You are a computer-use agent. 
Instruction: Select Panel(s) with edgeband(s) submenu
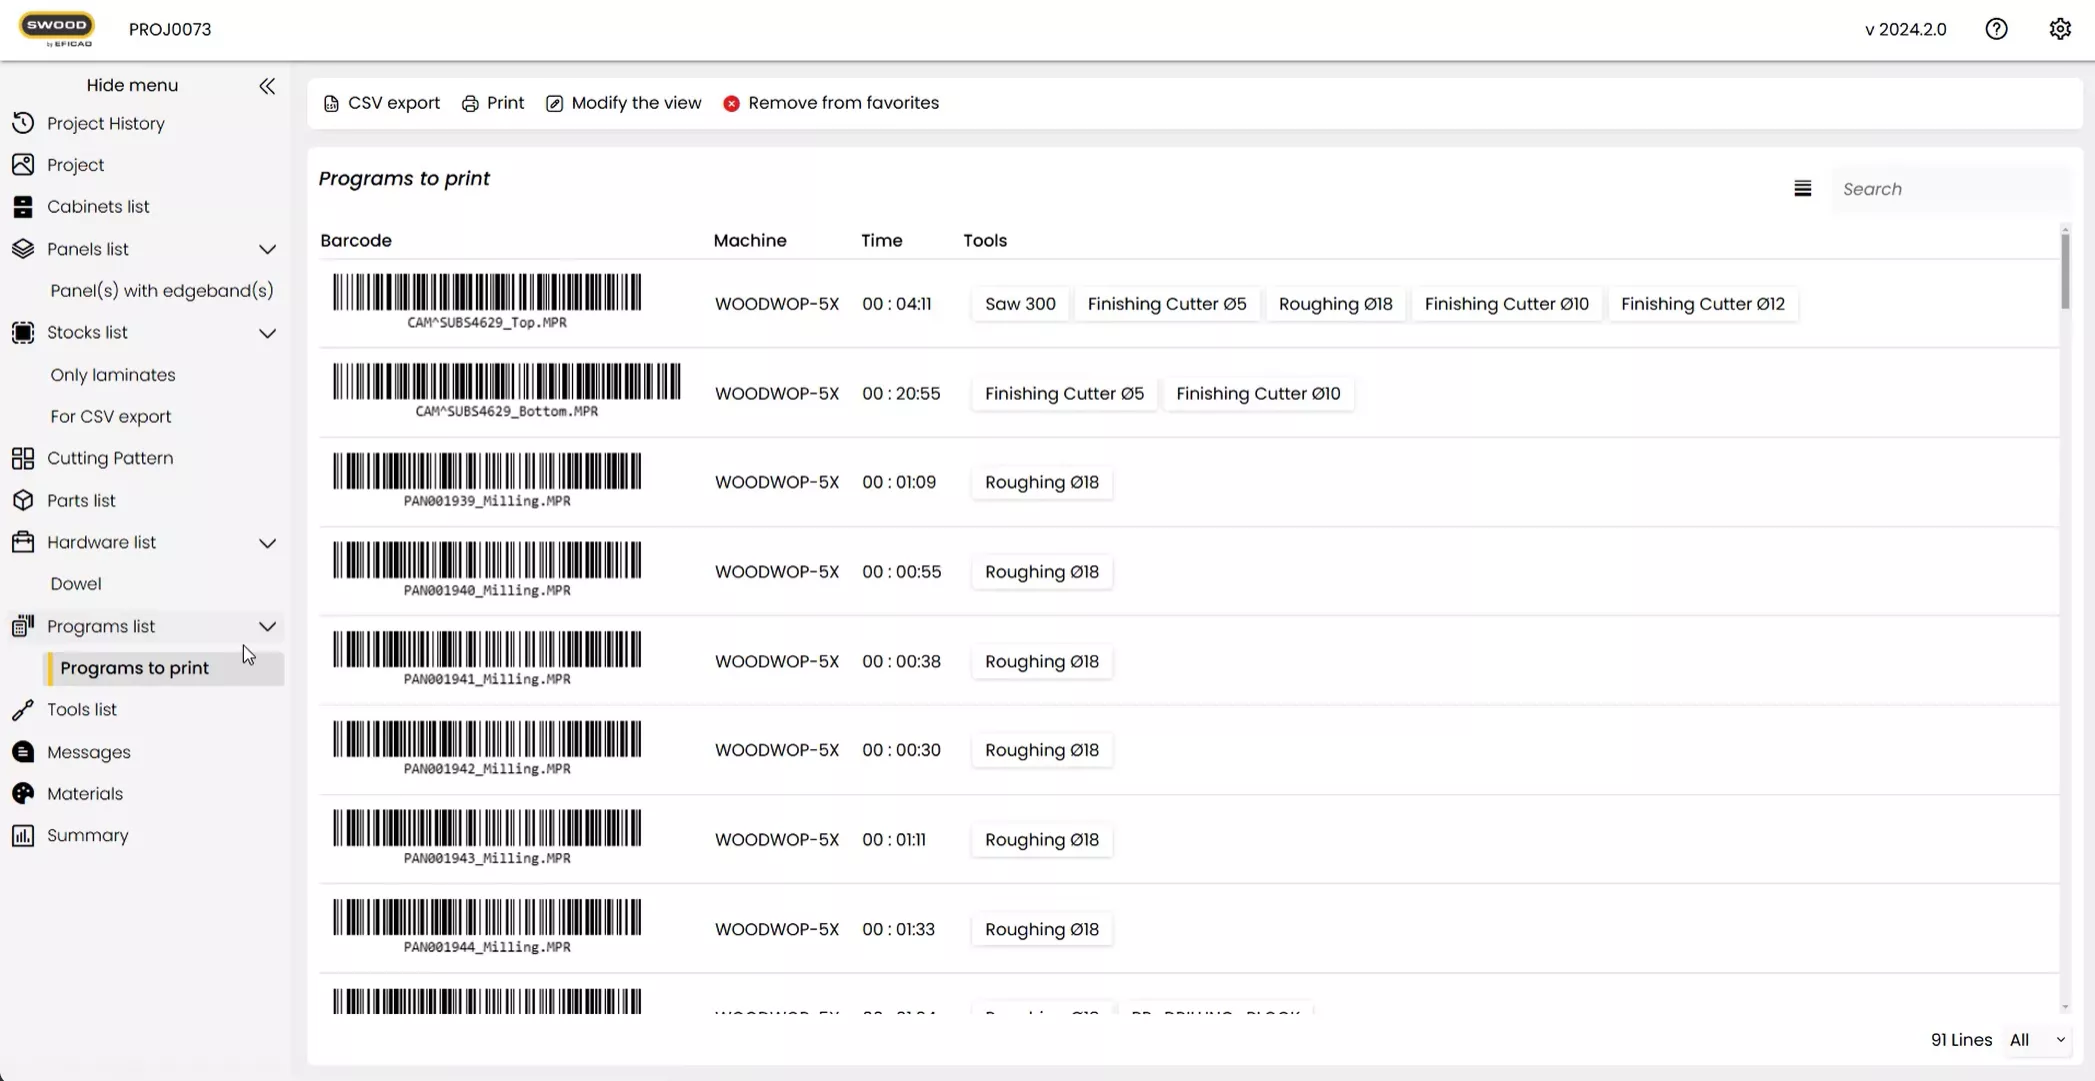[162, 291]
